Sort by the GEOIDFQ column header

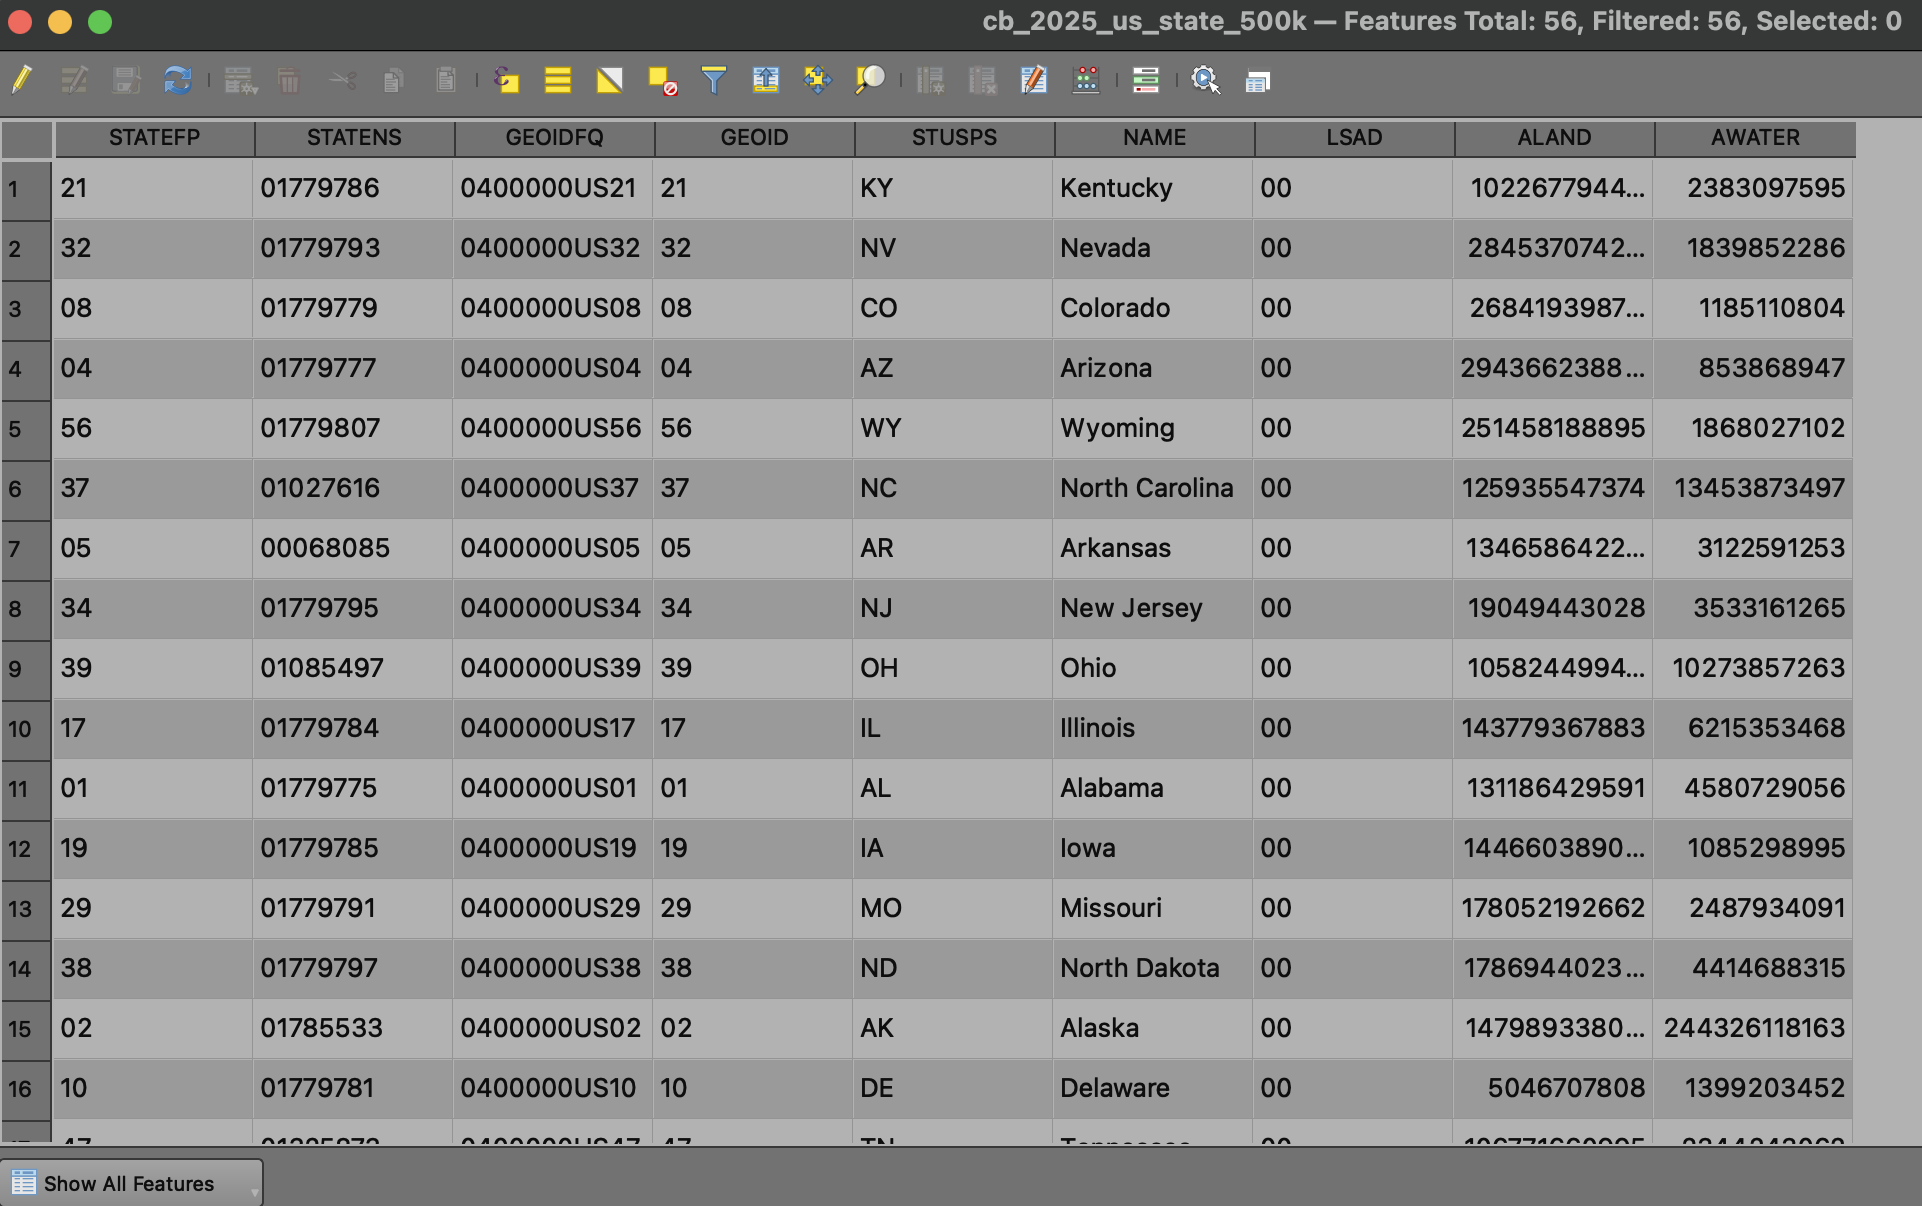pos(555,138)
